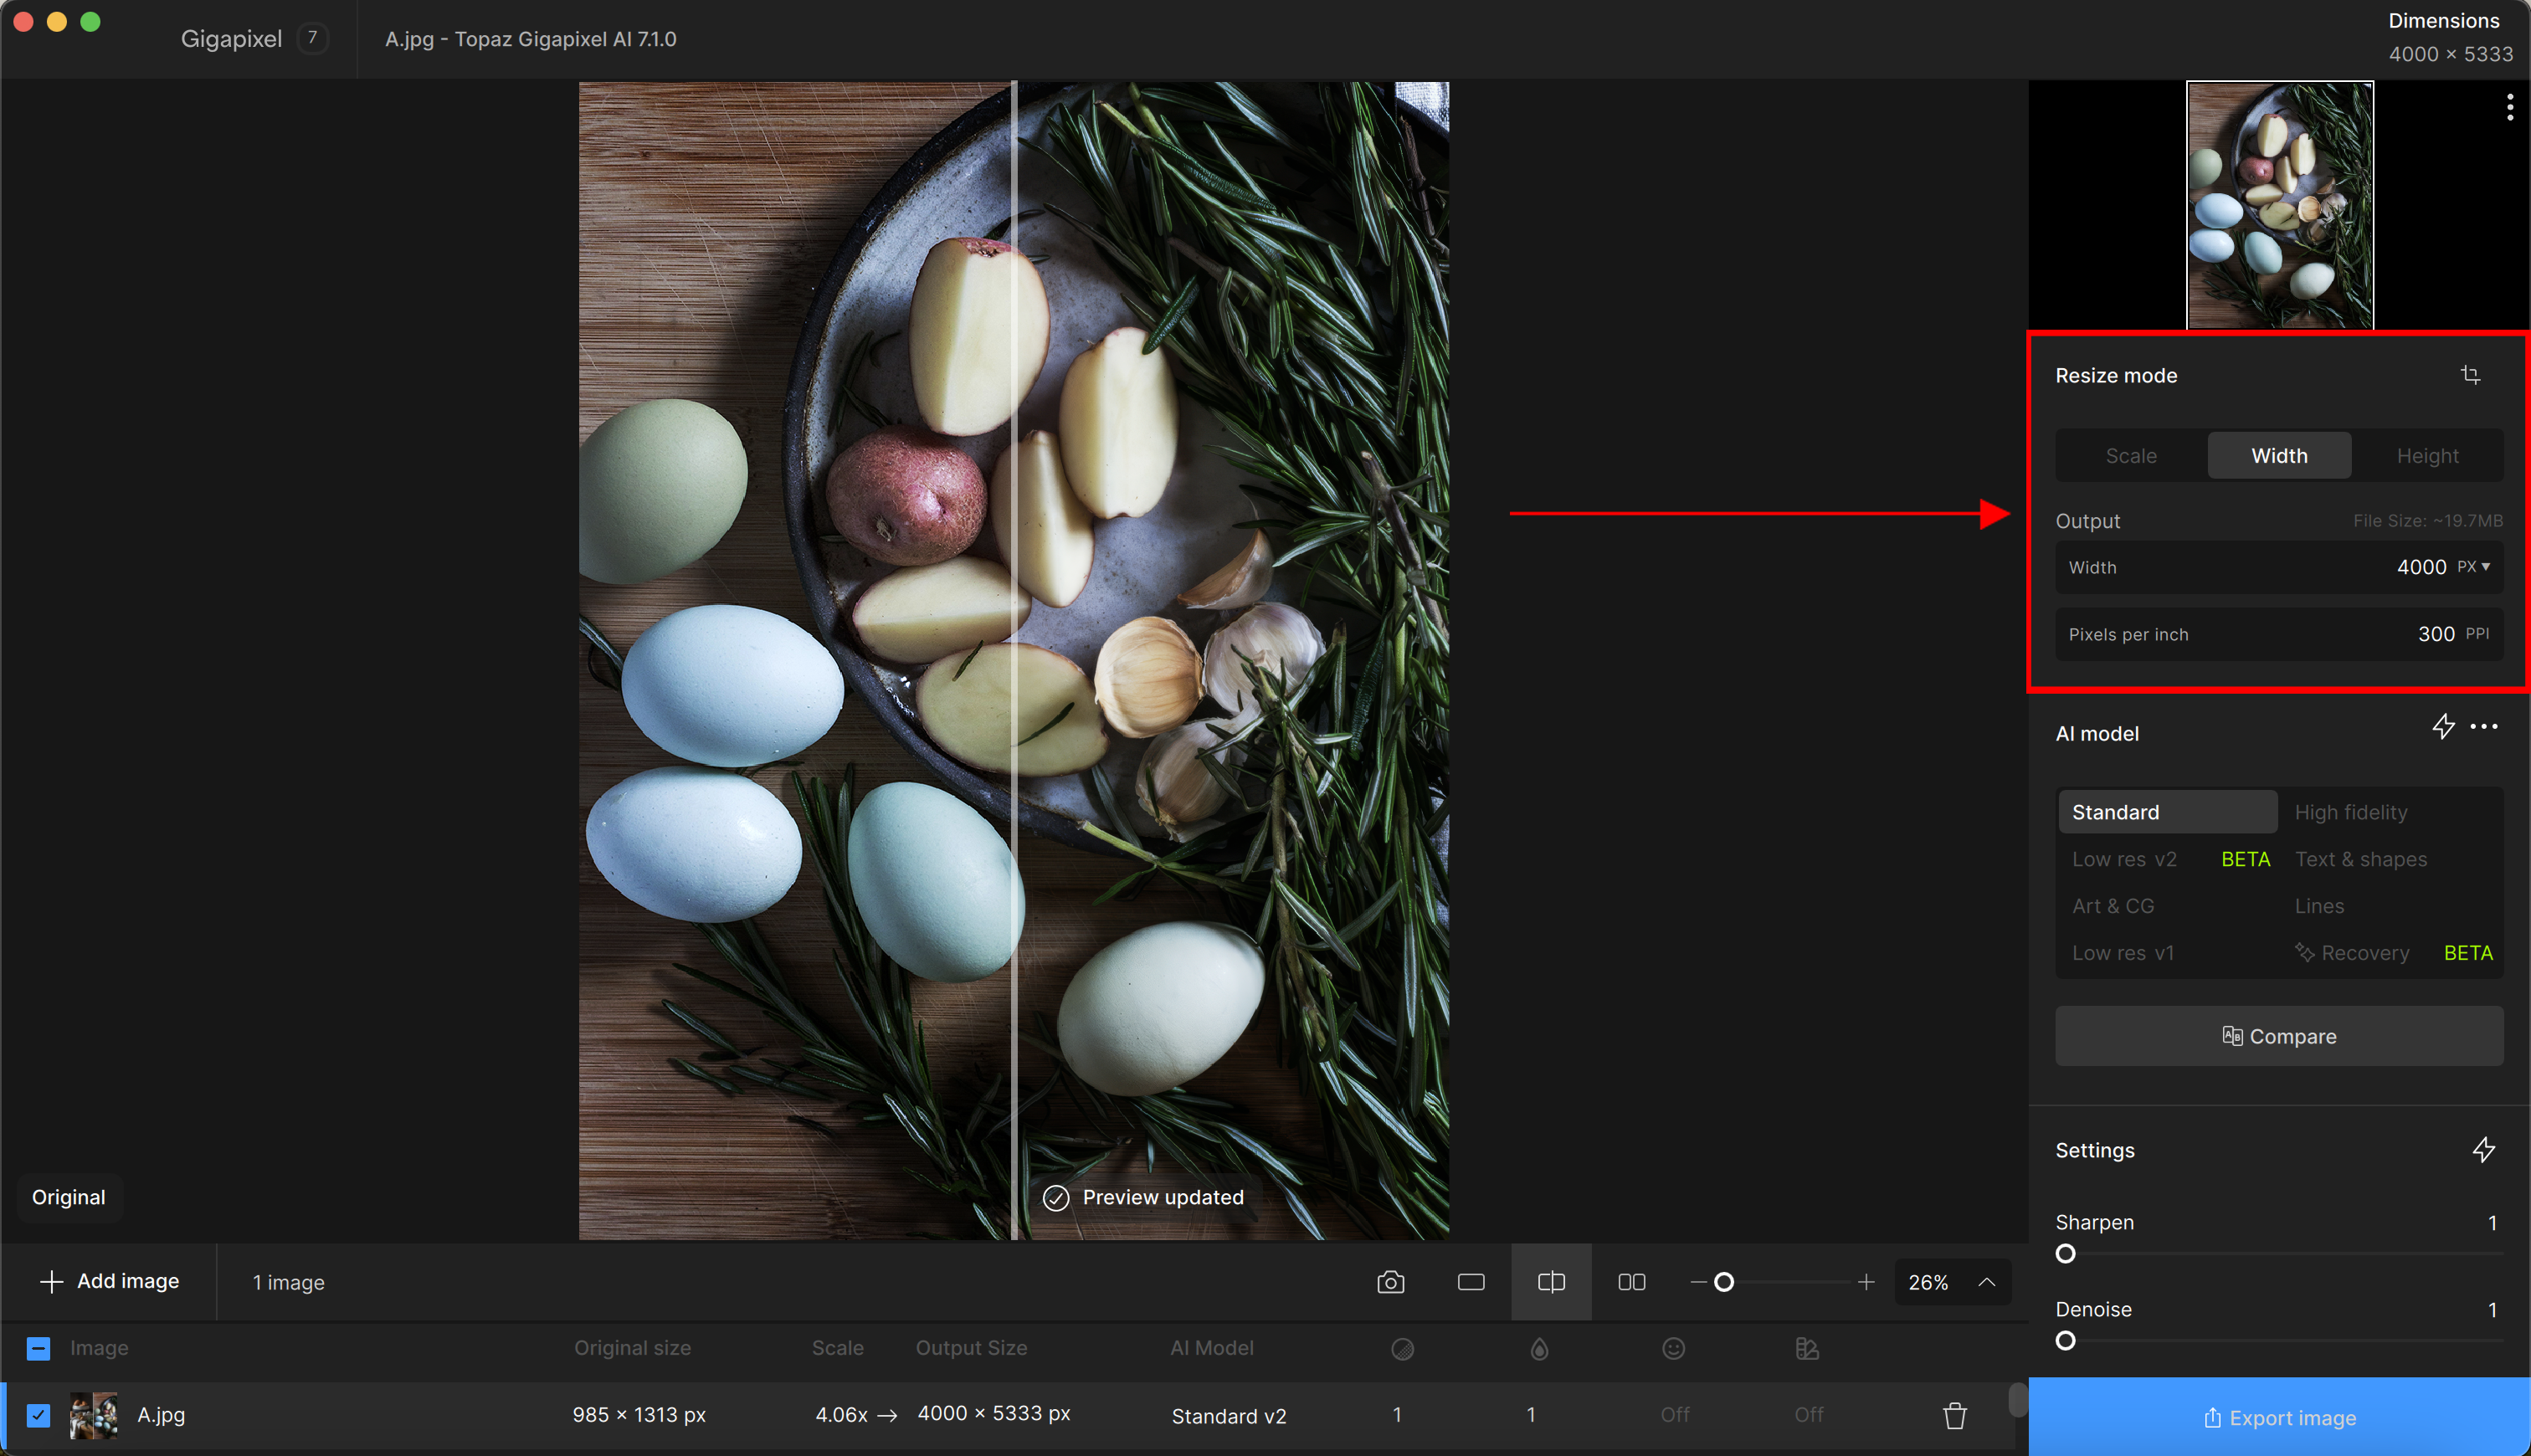Open the thumbnail three-dot options menu
The height and width of the screenshot is (1456, 2531).
[2509, 108]
